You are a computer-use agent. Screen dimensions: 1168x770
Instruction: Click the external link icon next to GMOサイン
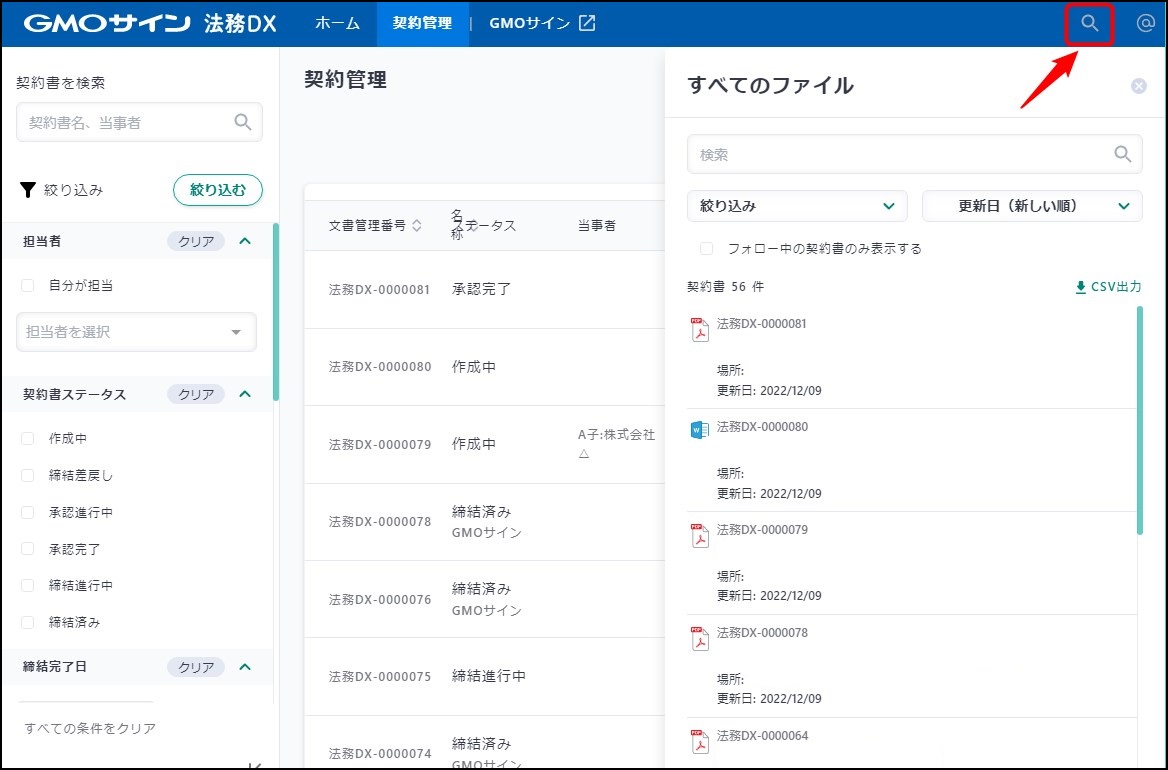point(587,23)
